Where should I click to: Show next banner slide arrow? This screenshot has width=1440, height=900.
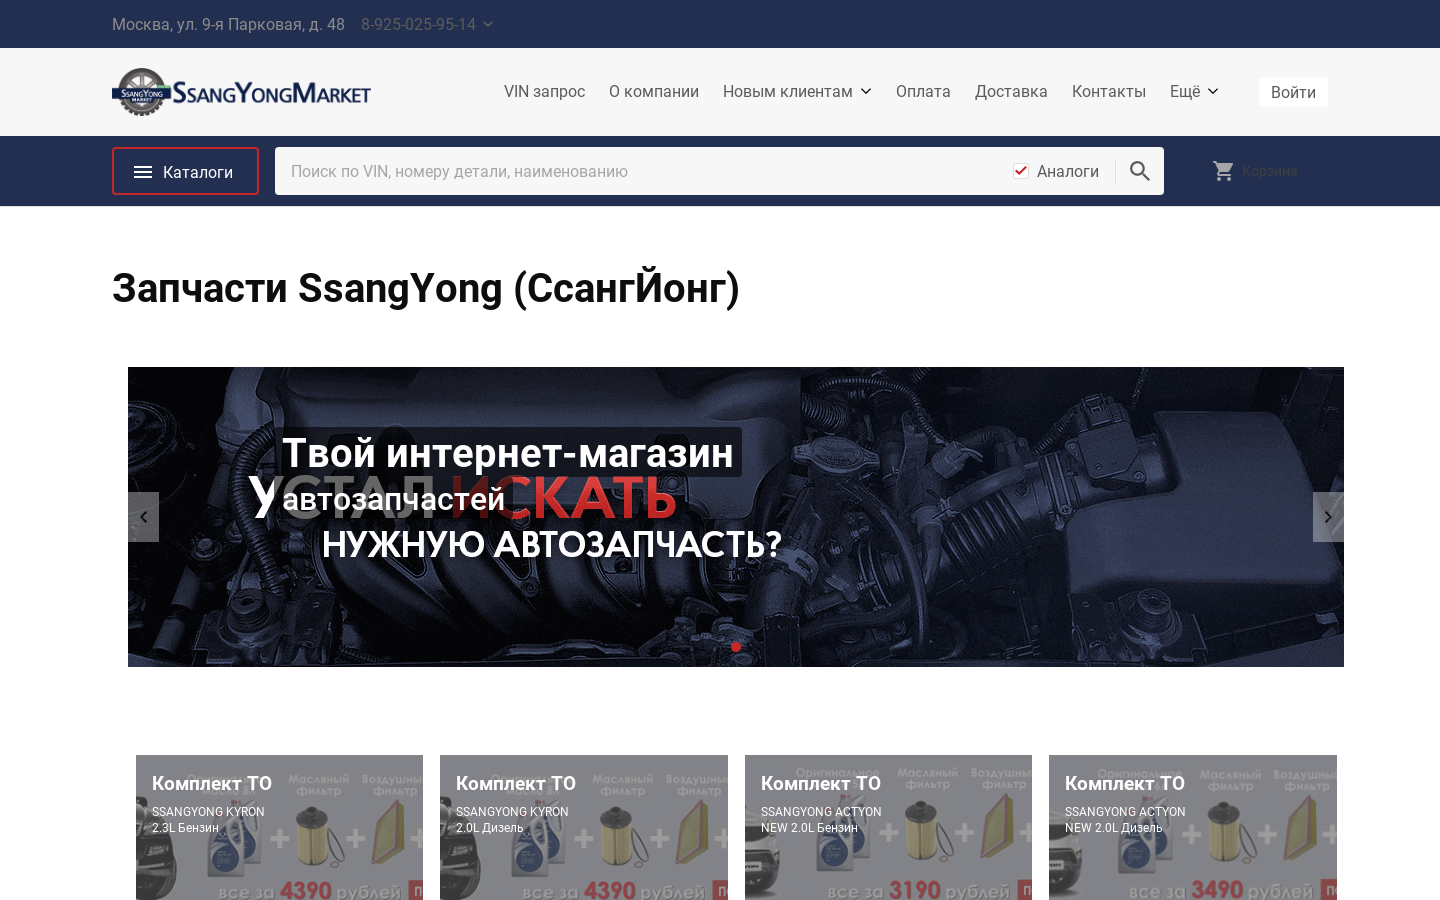coord(1328,517)
